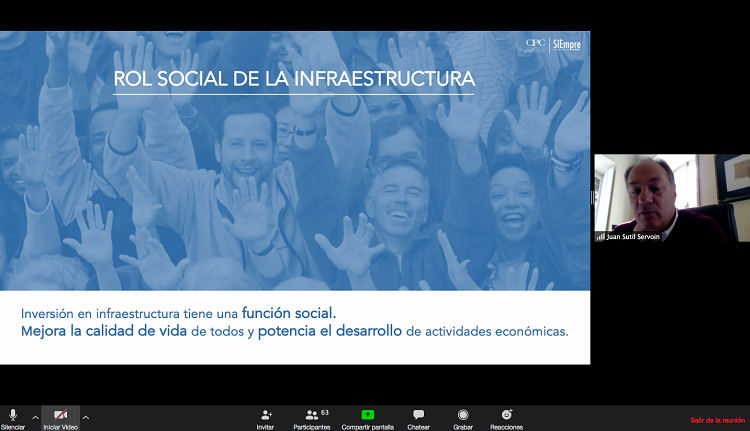Click the 63 participant count badge

click(325, 411)
